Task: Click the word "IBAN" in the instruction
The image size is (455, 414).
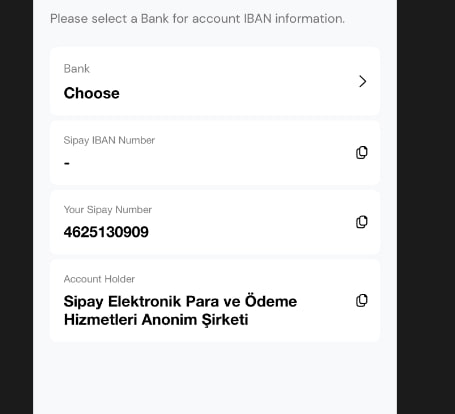Action: 258,19
